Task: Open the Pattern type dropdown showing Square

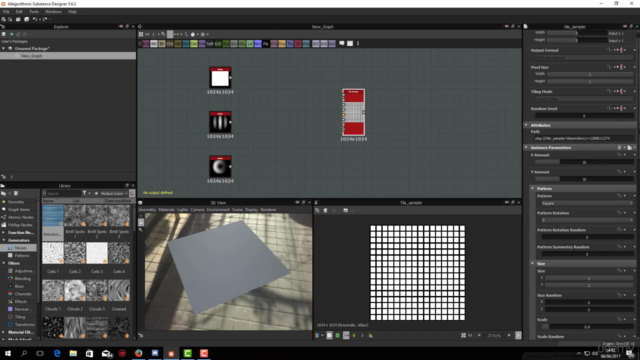Action: [x=587, y=203]
